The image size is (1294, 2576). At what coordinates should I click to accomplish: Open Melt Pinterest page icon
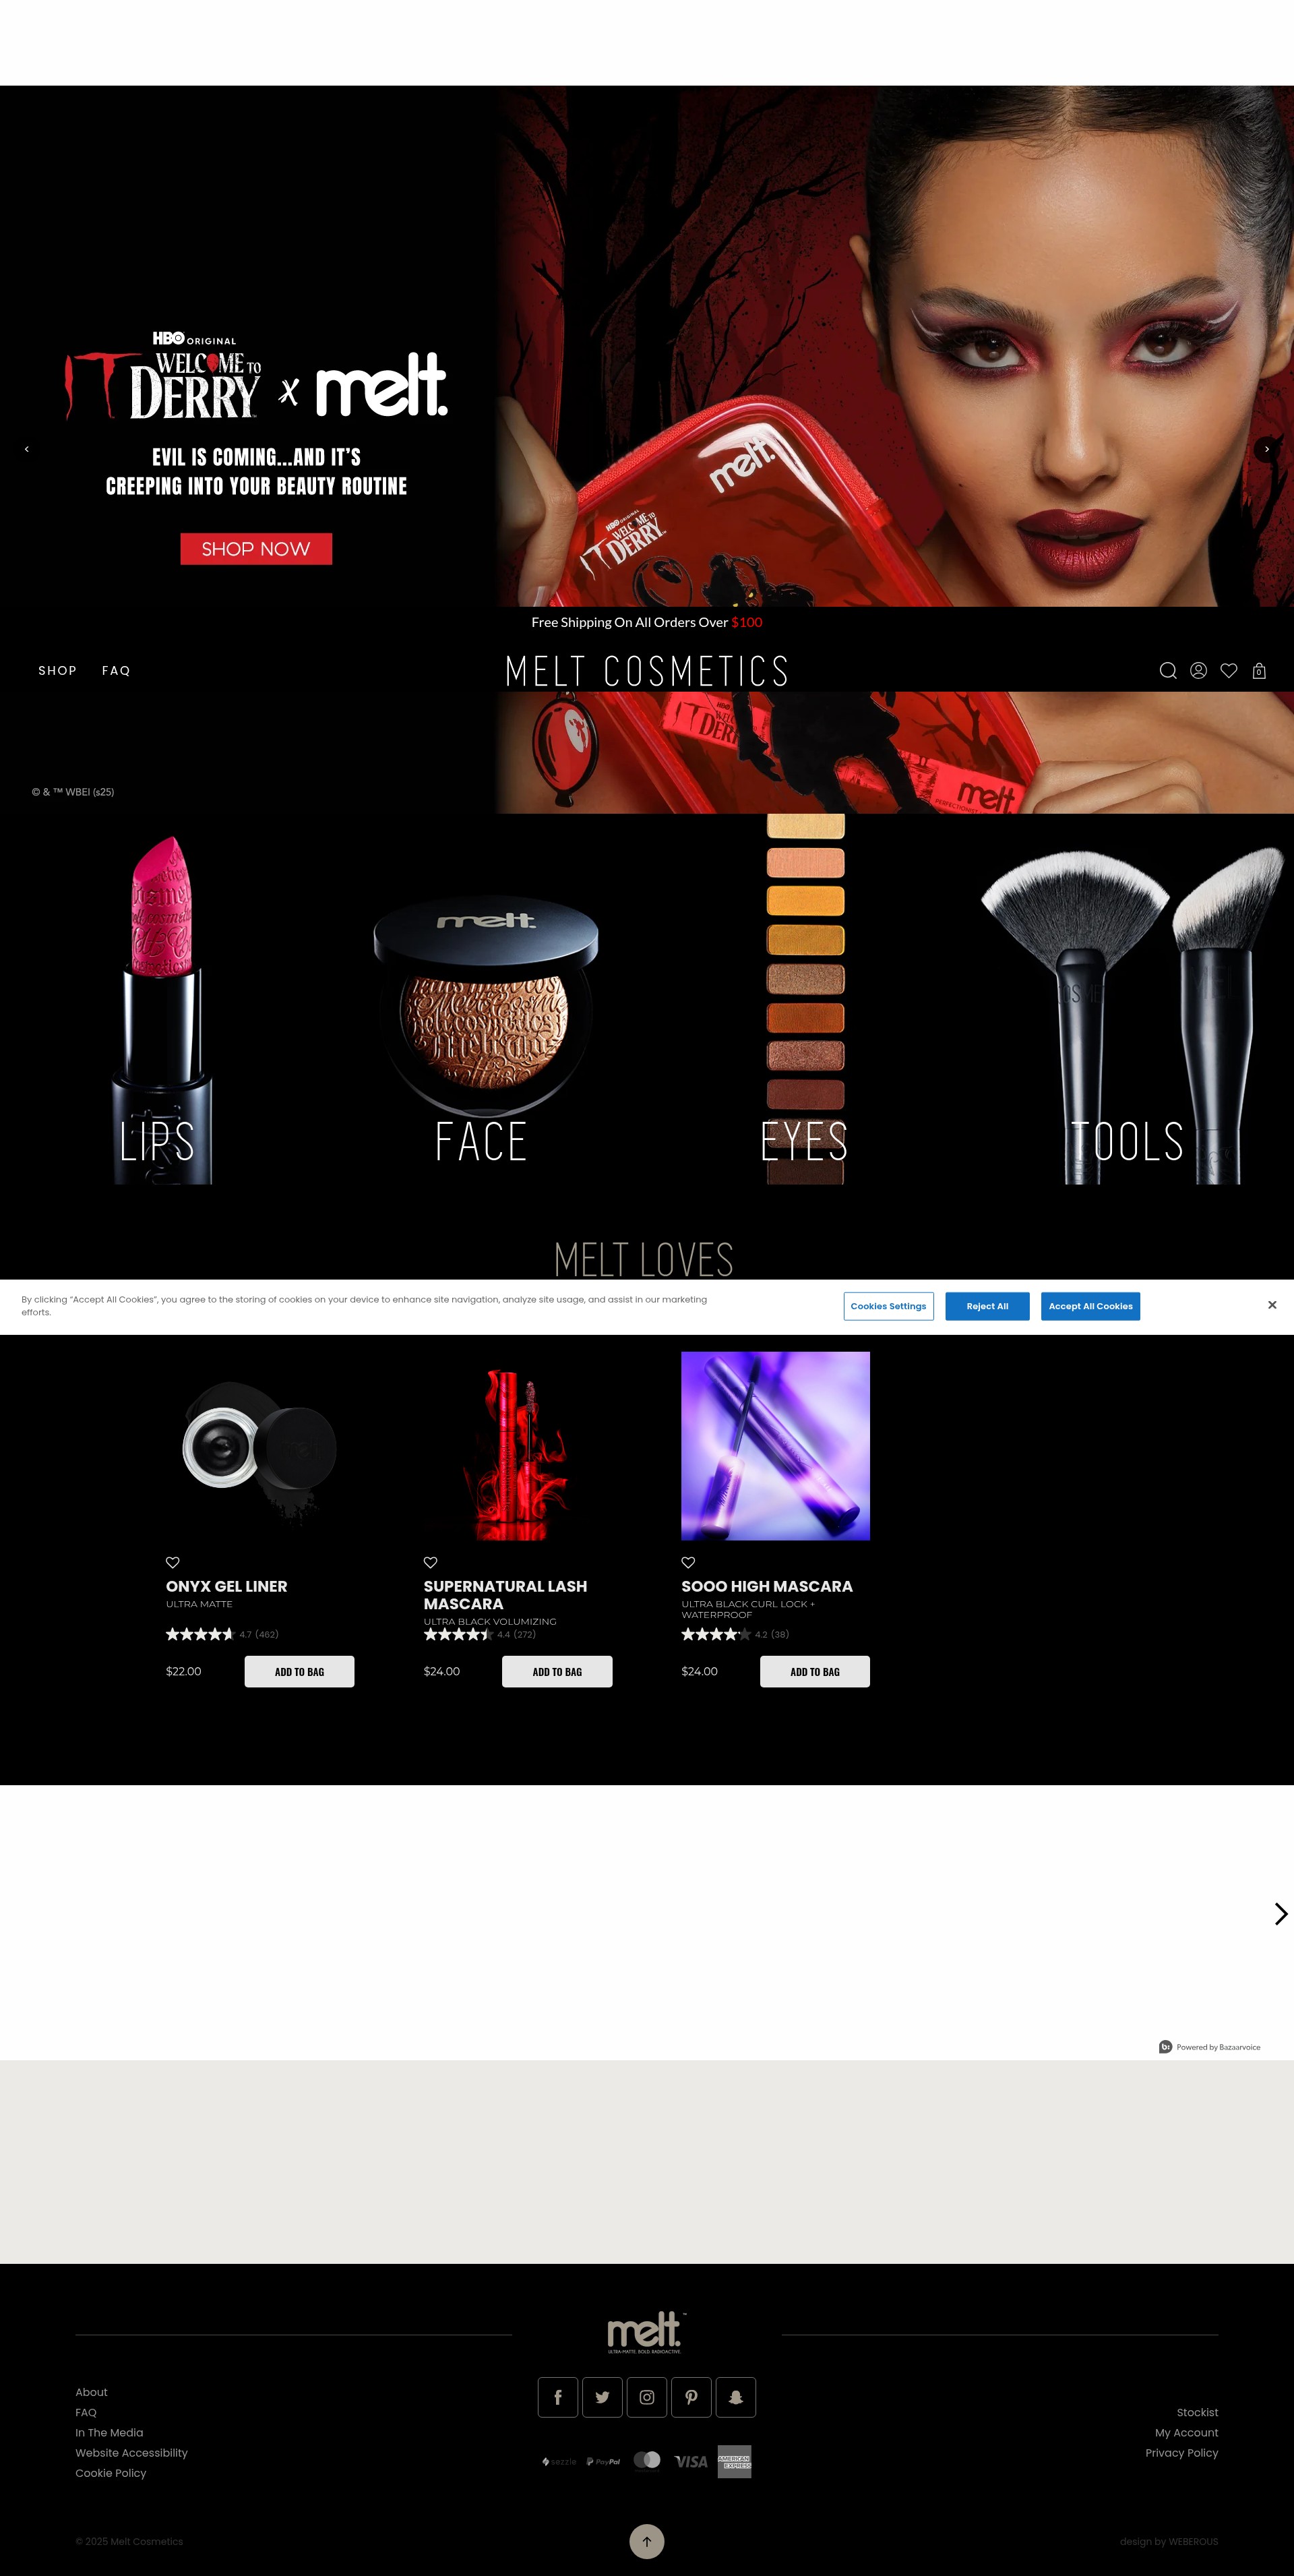point(691,2397)
